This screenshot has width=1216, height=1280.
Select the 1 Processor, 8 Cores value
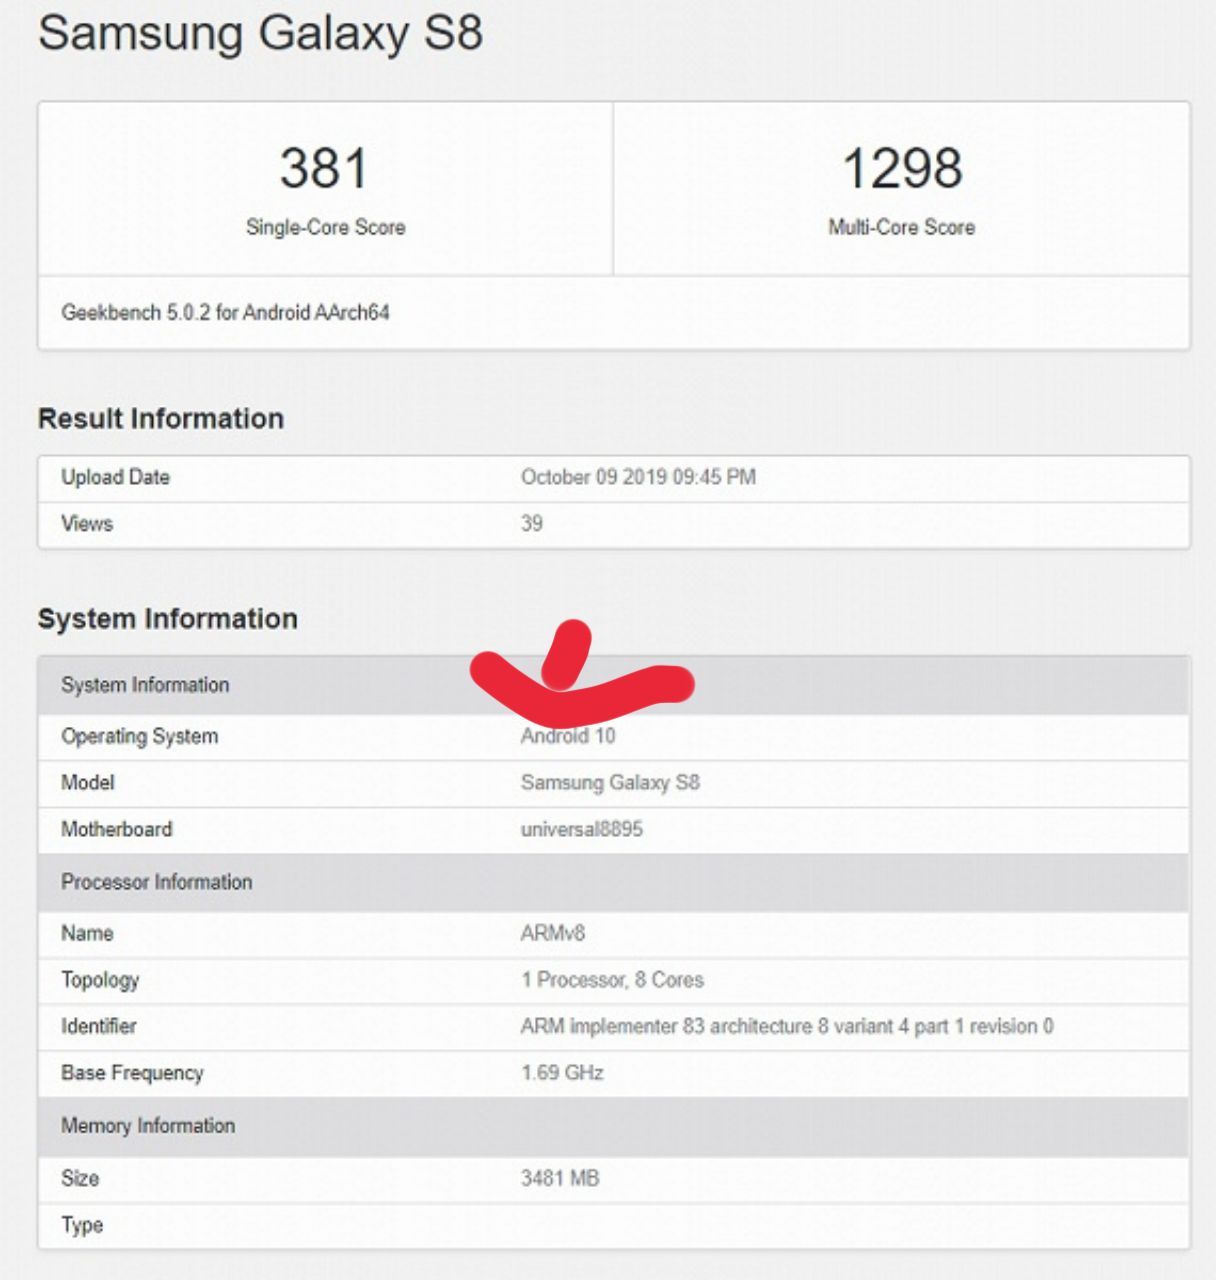click(x=612, y=980)
